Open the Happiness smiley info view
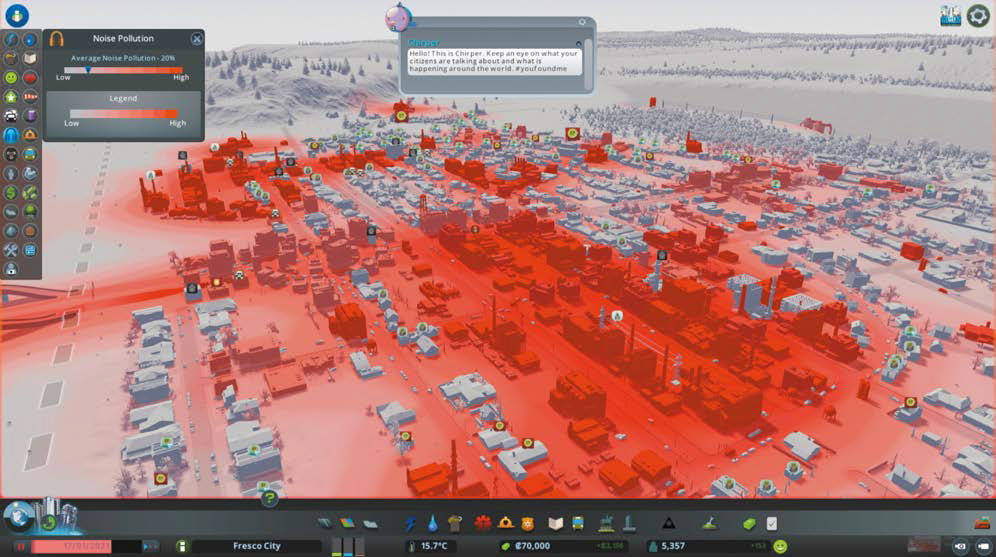 (x=11, y=77)
